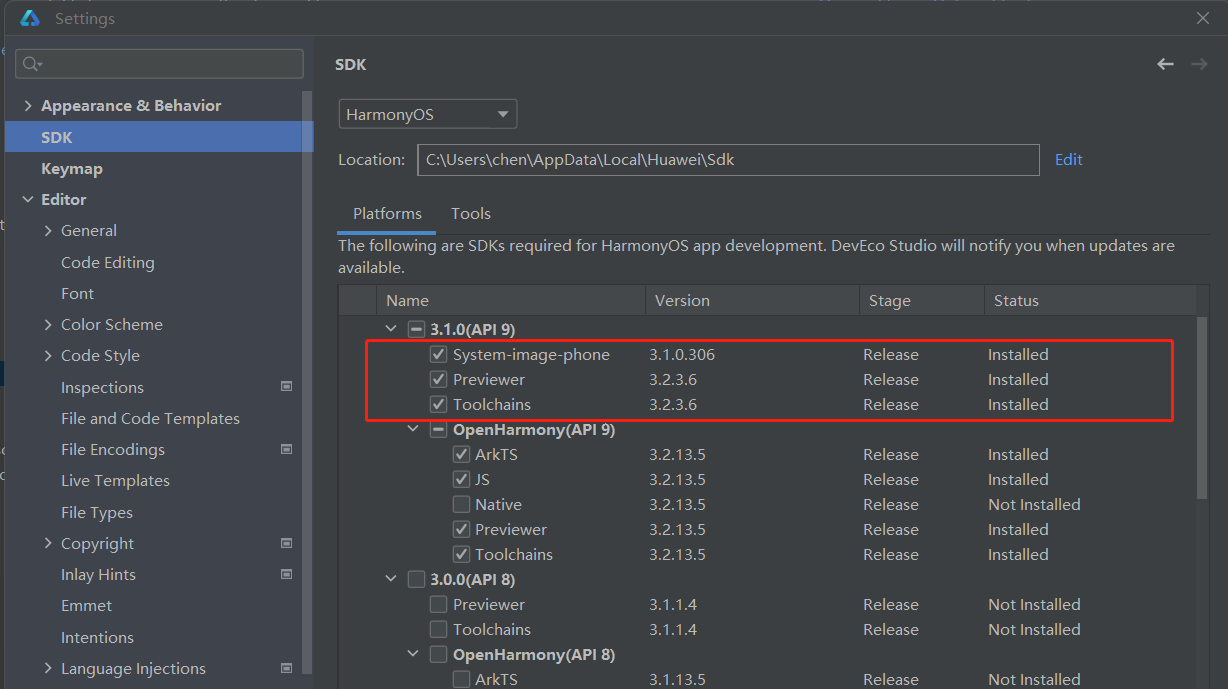Check Previewer 3.1.1.4 checkbox

point(438,604)
